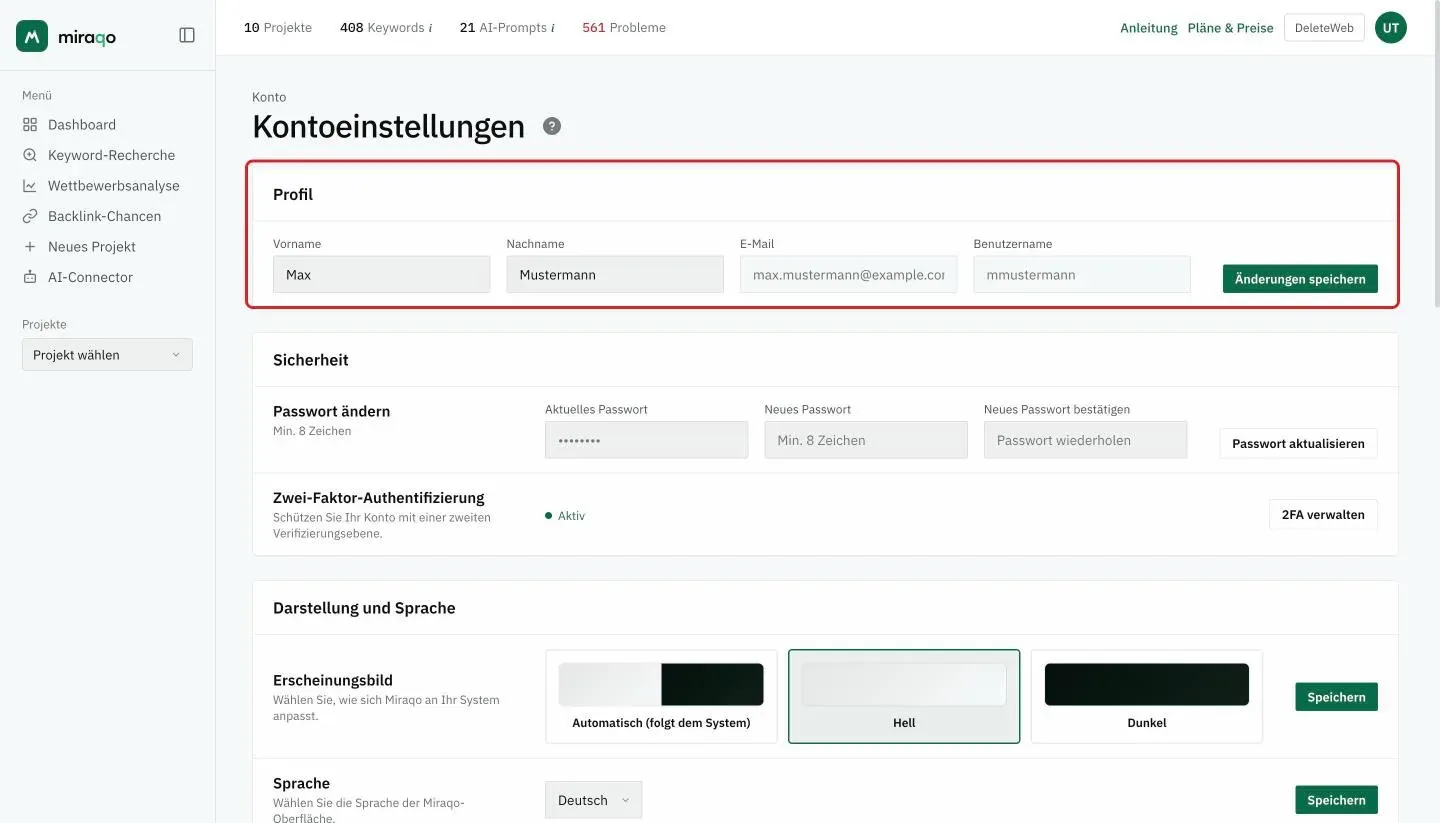Click the Nachname input field

click(x=615, y=274)
